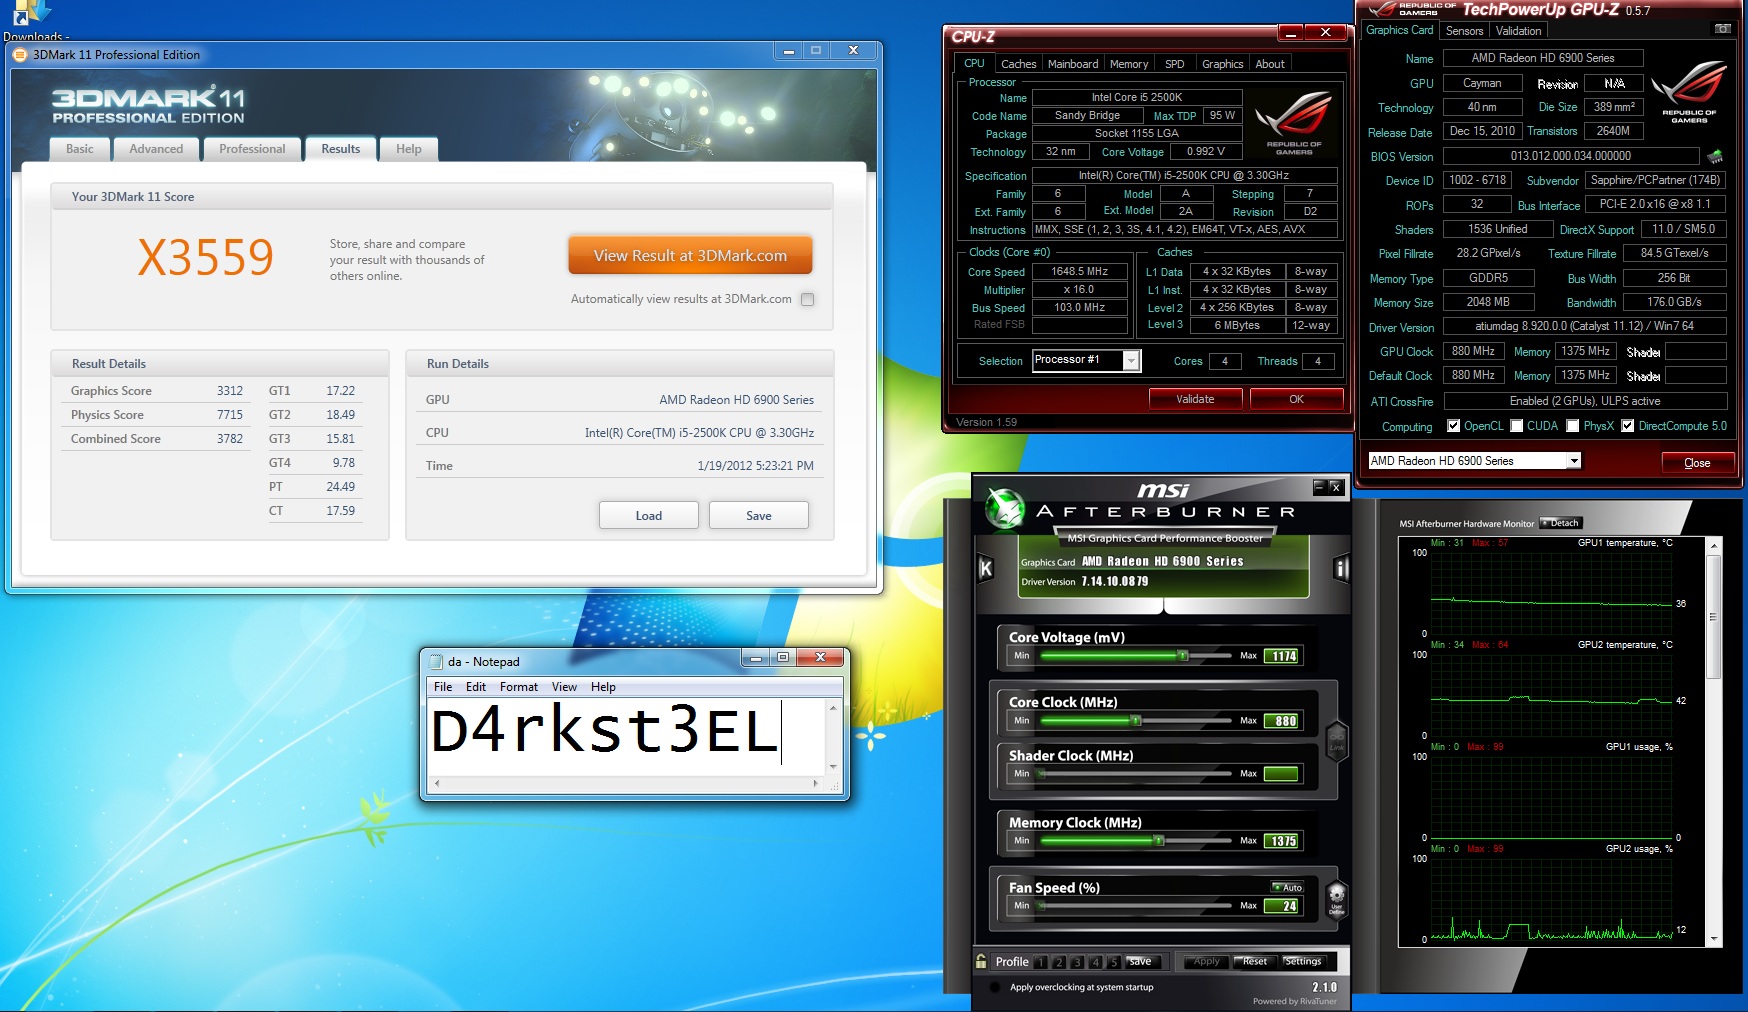1748x1012 pixels.
Task: Click the Afterburner profile save button
Action: pyautogui.click(x=1140, y=961)
